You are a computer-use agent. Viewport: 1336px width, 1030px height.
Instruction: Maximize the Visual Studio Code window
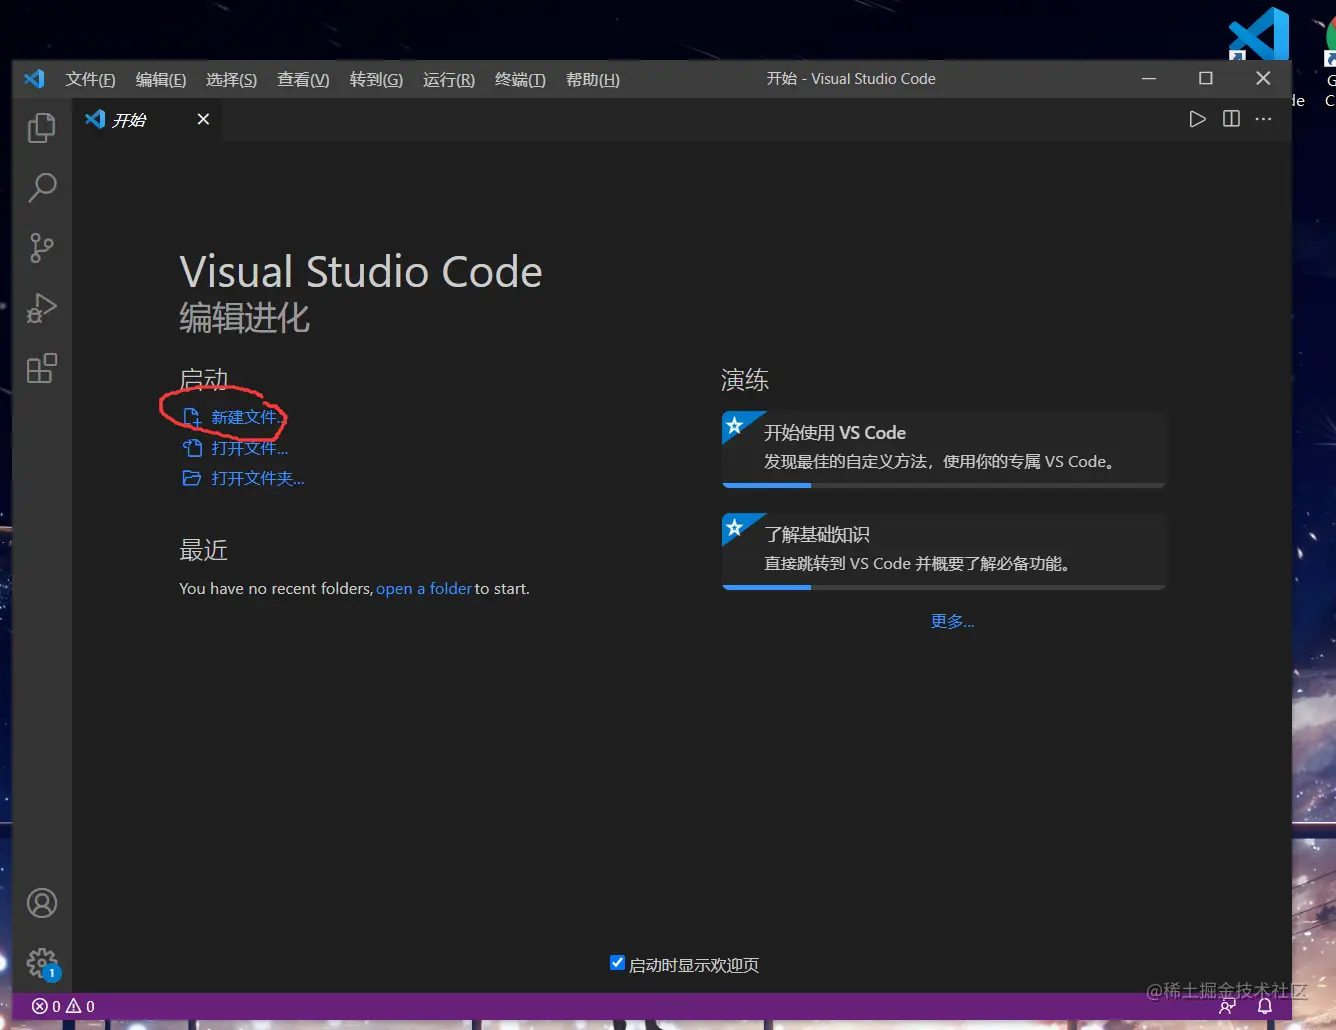pyautogui.click(x=1206, y=78)
